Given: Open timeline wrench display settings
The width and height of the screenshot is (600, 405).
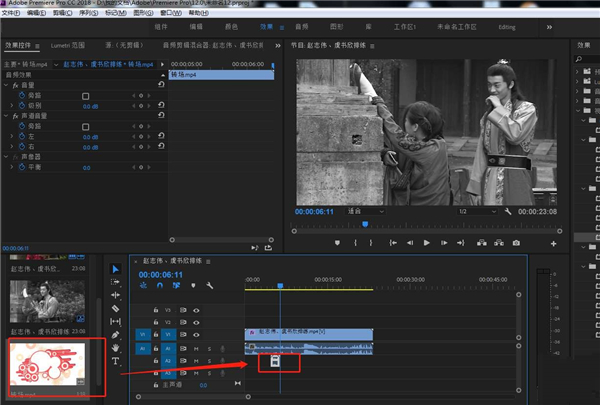Looking at the screenshot, I should click(210, 285).
